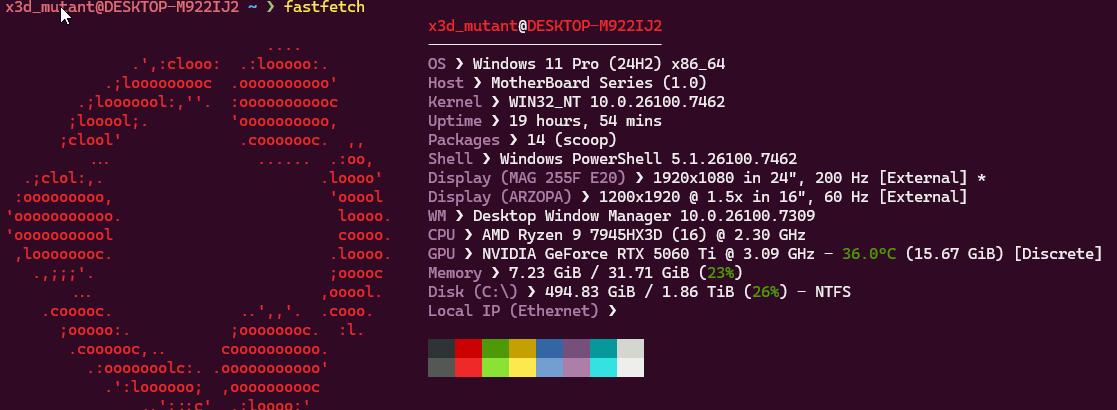Click the green "23%" memory percentage

tap(721, 273)
